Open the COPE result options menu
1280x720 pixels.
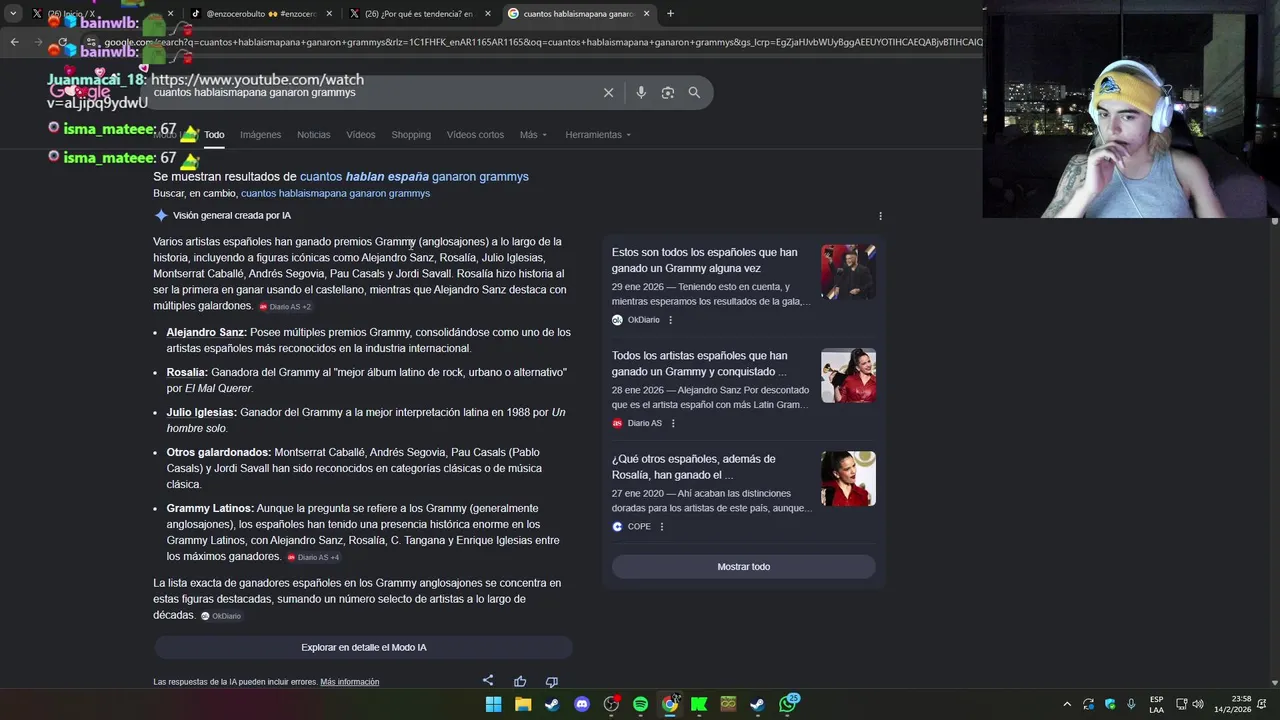pyautogui.click(x=662, y=526)
